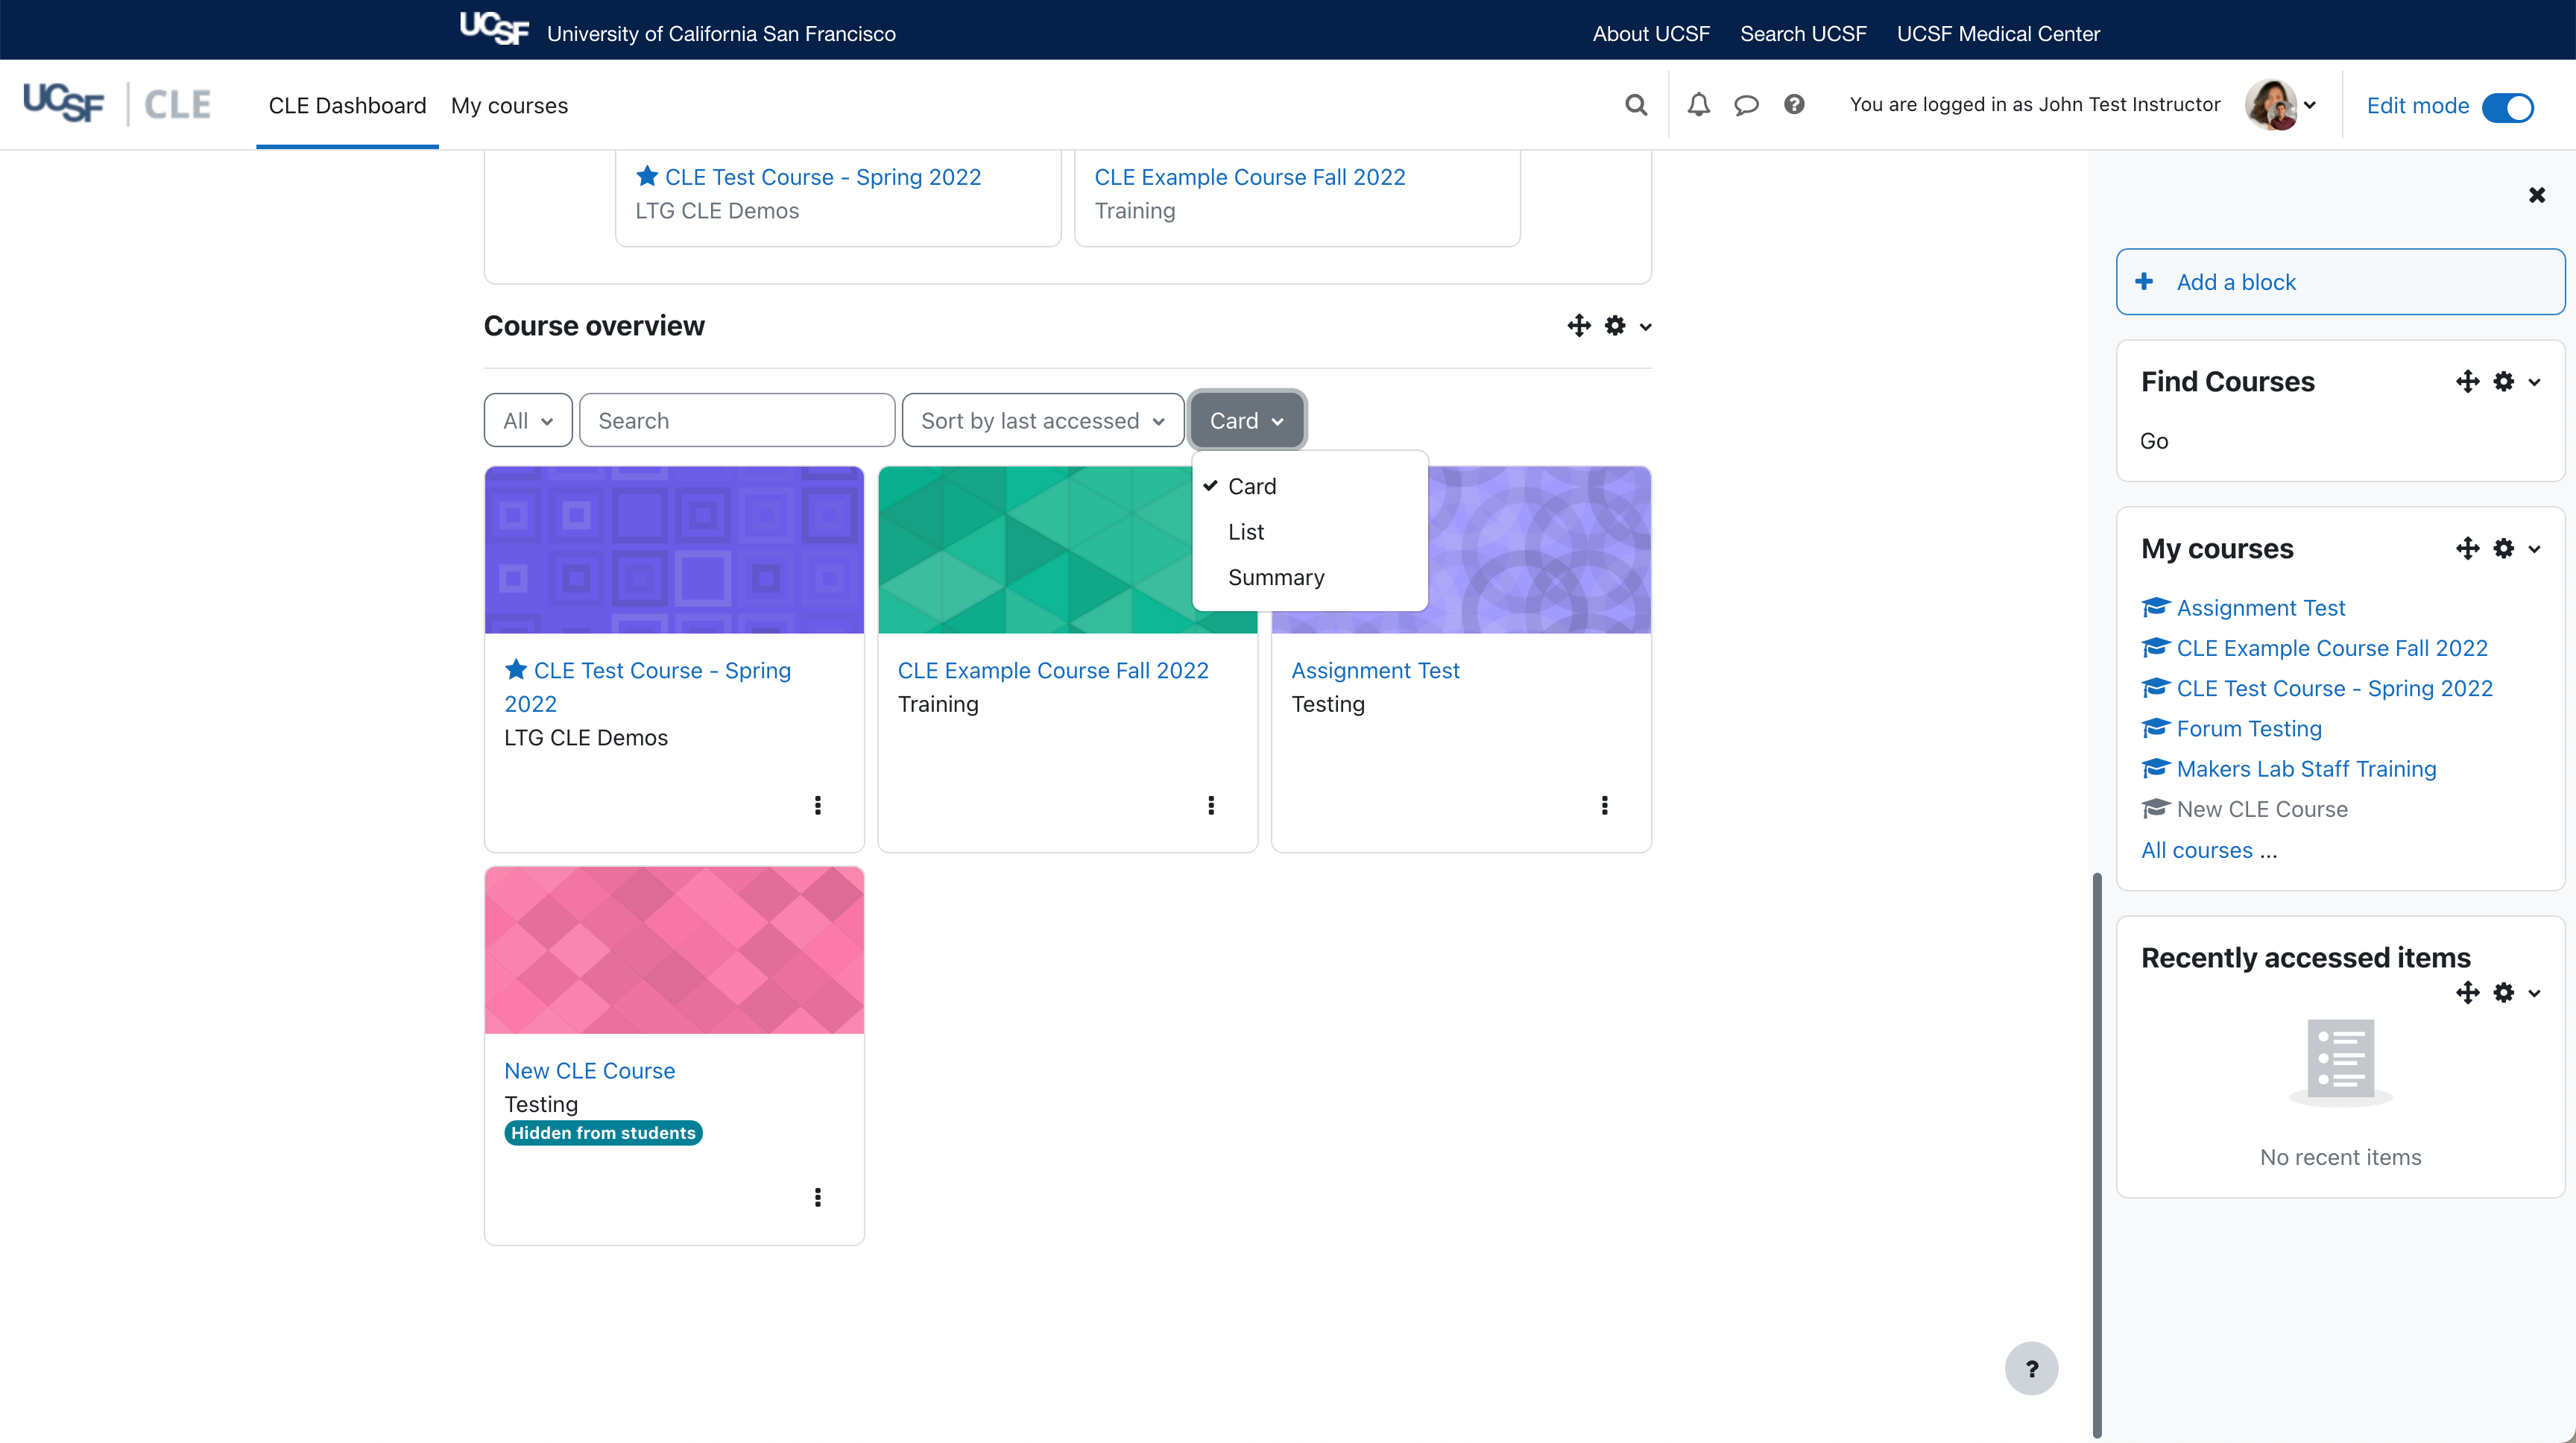Open the search magnifier icon in header
The height and width of the screenshot is (1443, 2576).
point(1636,105)
